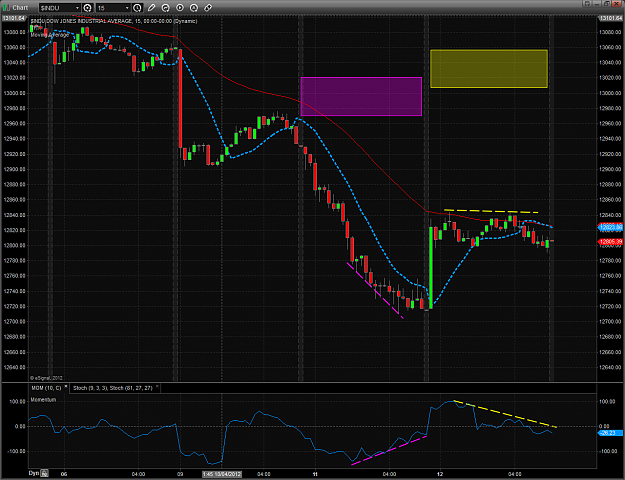Click the 06 date label on time axis
625x480 pixels.
(x=64, y=474)
